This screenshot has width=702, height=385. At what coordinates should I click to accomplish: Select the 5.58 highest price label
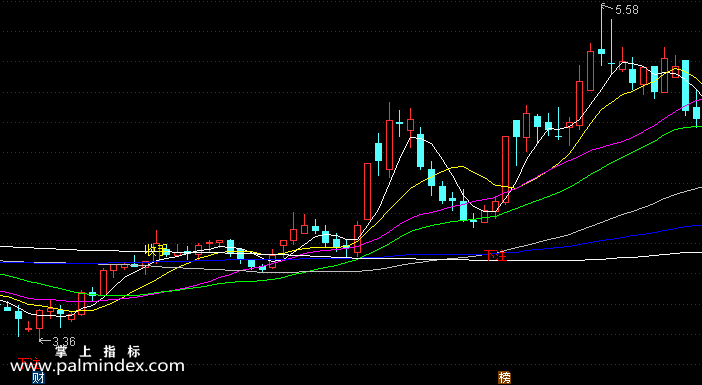click(627, 10)
